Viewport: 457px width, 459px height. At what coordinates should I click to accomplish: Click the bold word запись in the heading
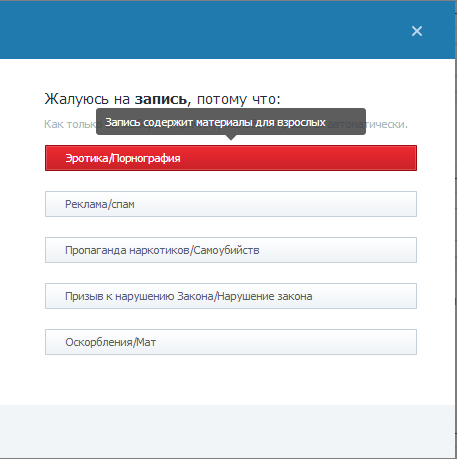[161, 99]
